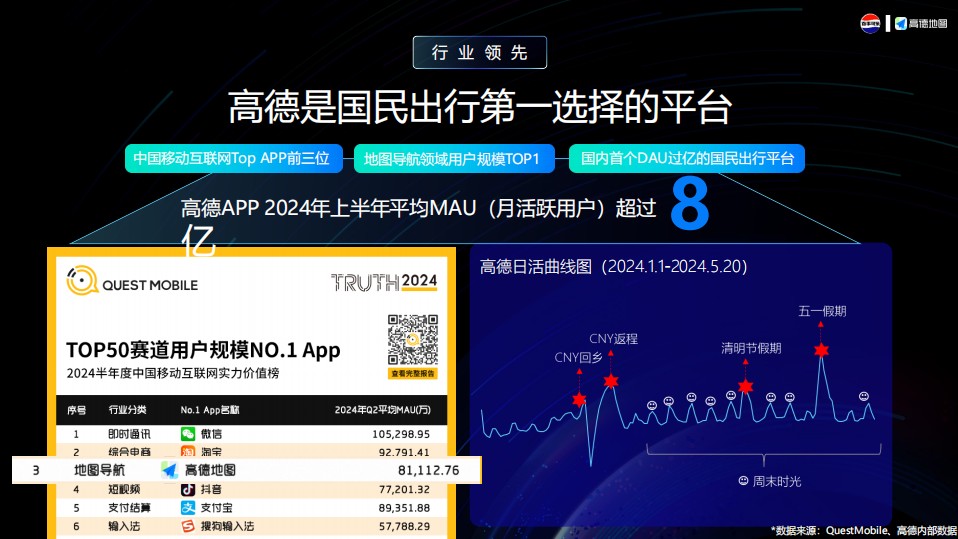
Task: Click the red star under 五一假期
Action: point(821,350)
